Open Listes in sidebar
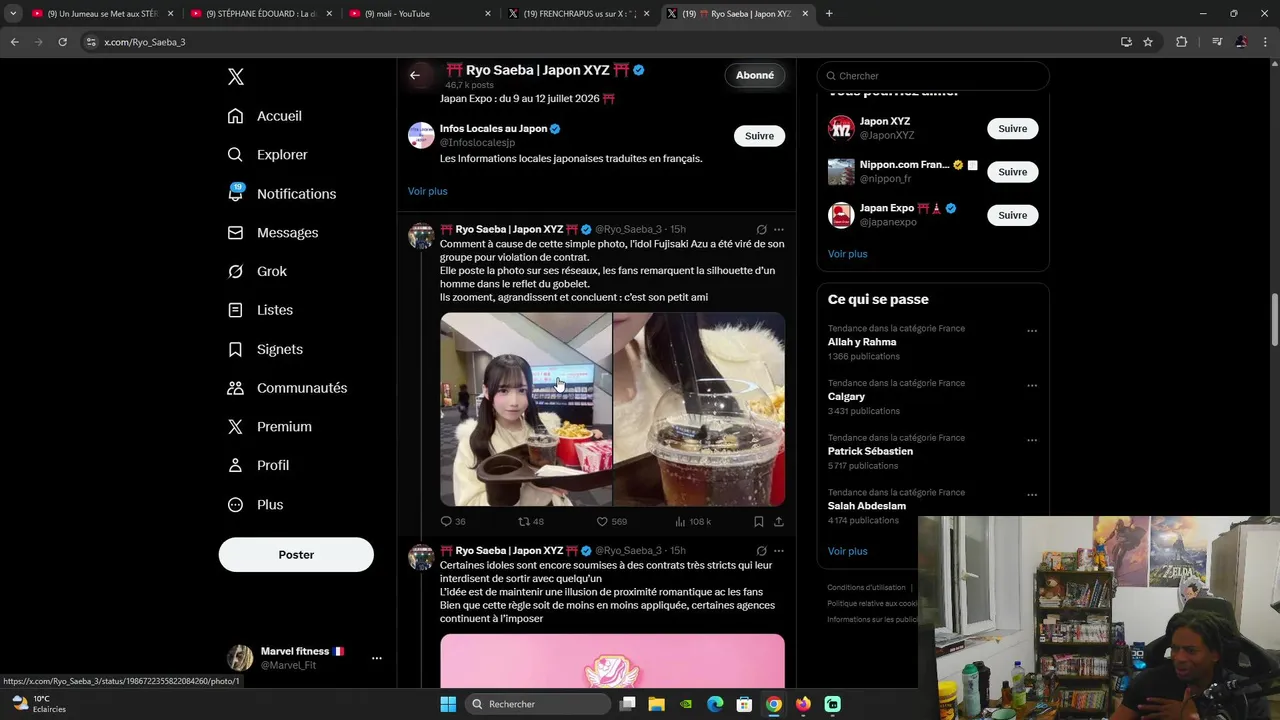The height and width of the screenshot is (720, 1280). tap(260, 310)
